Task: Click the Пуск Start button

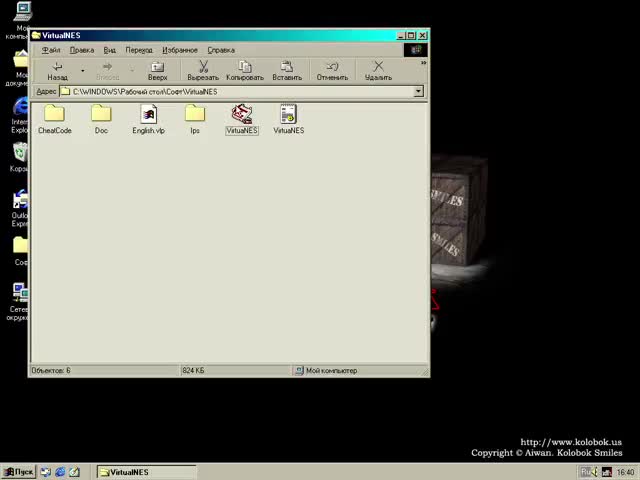Action: 18,472
